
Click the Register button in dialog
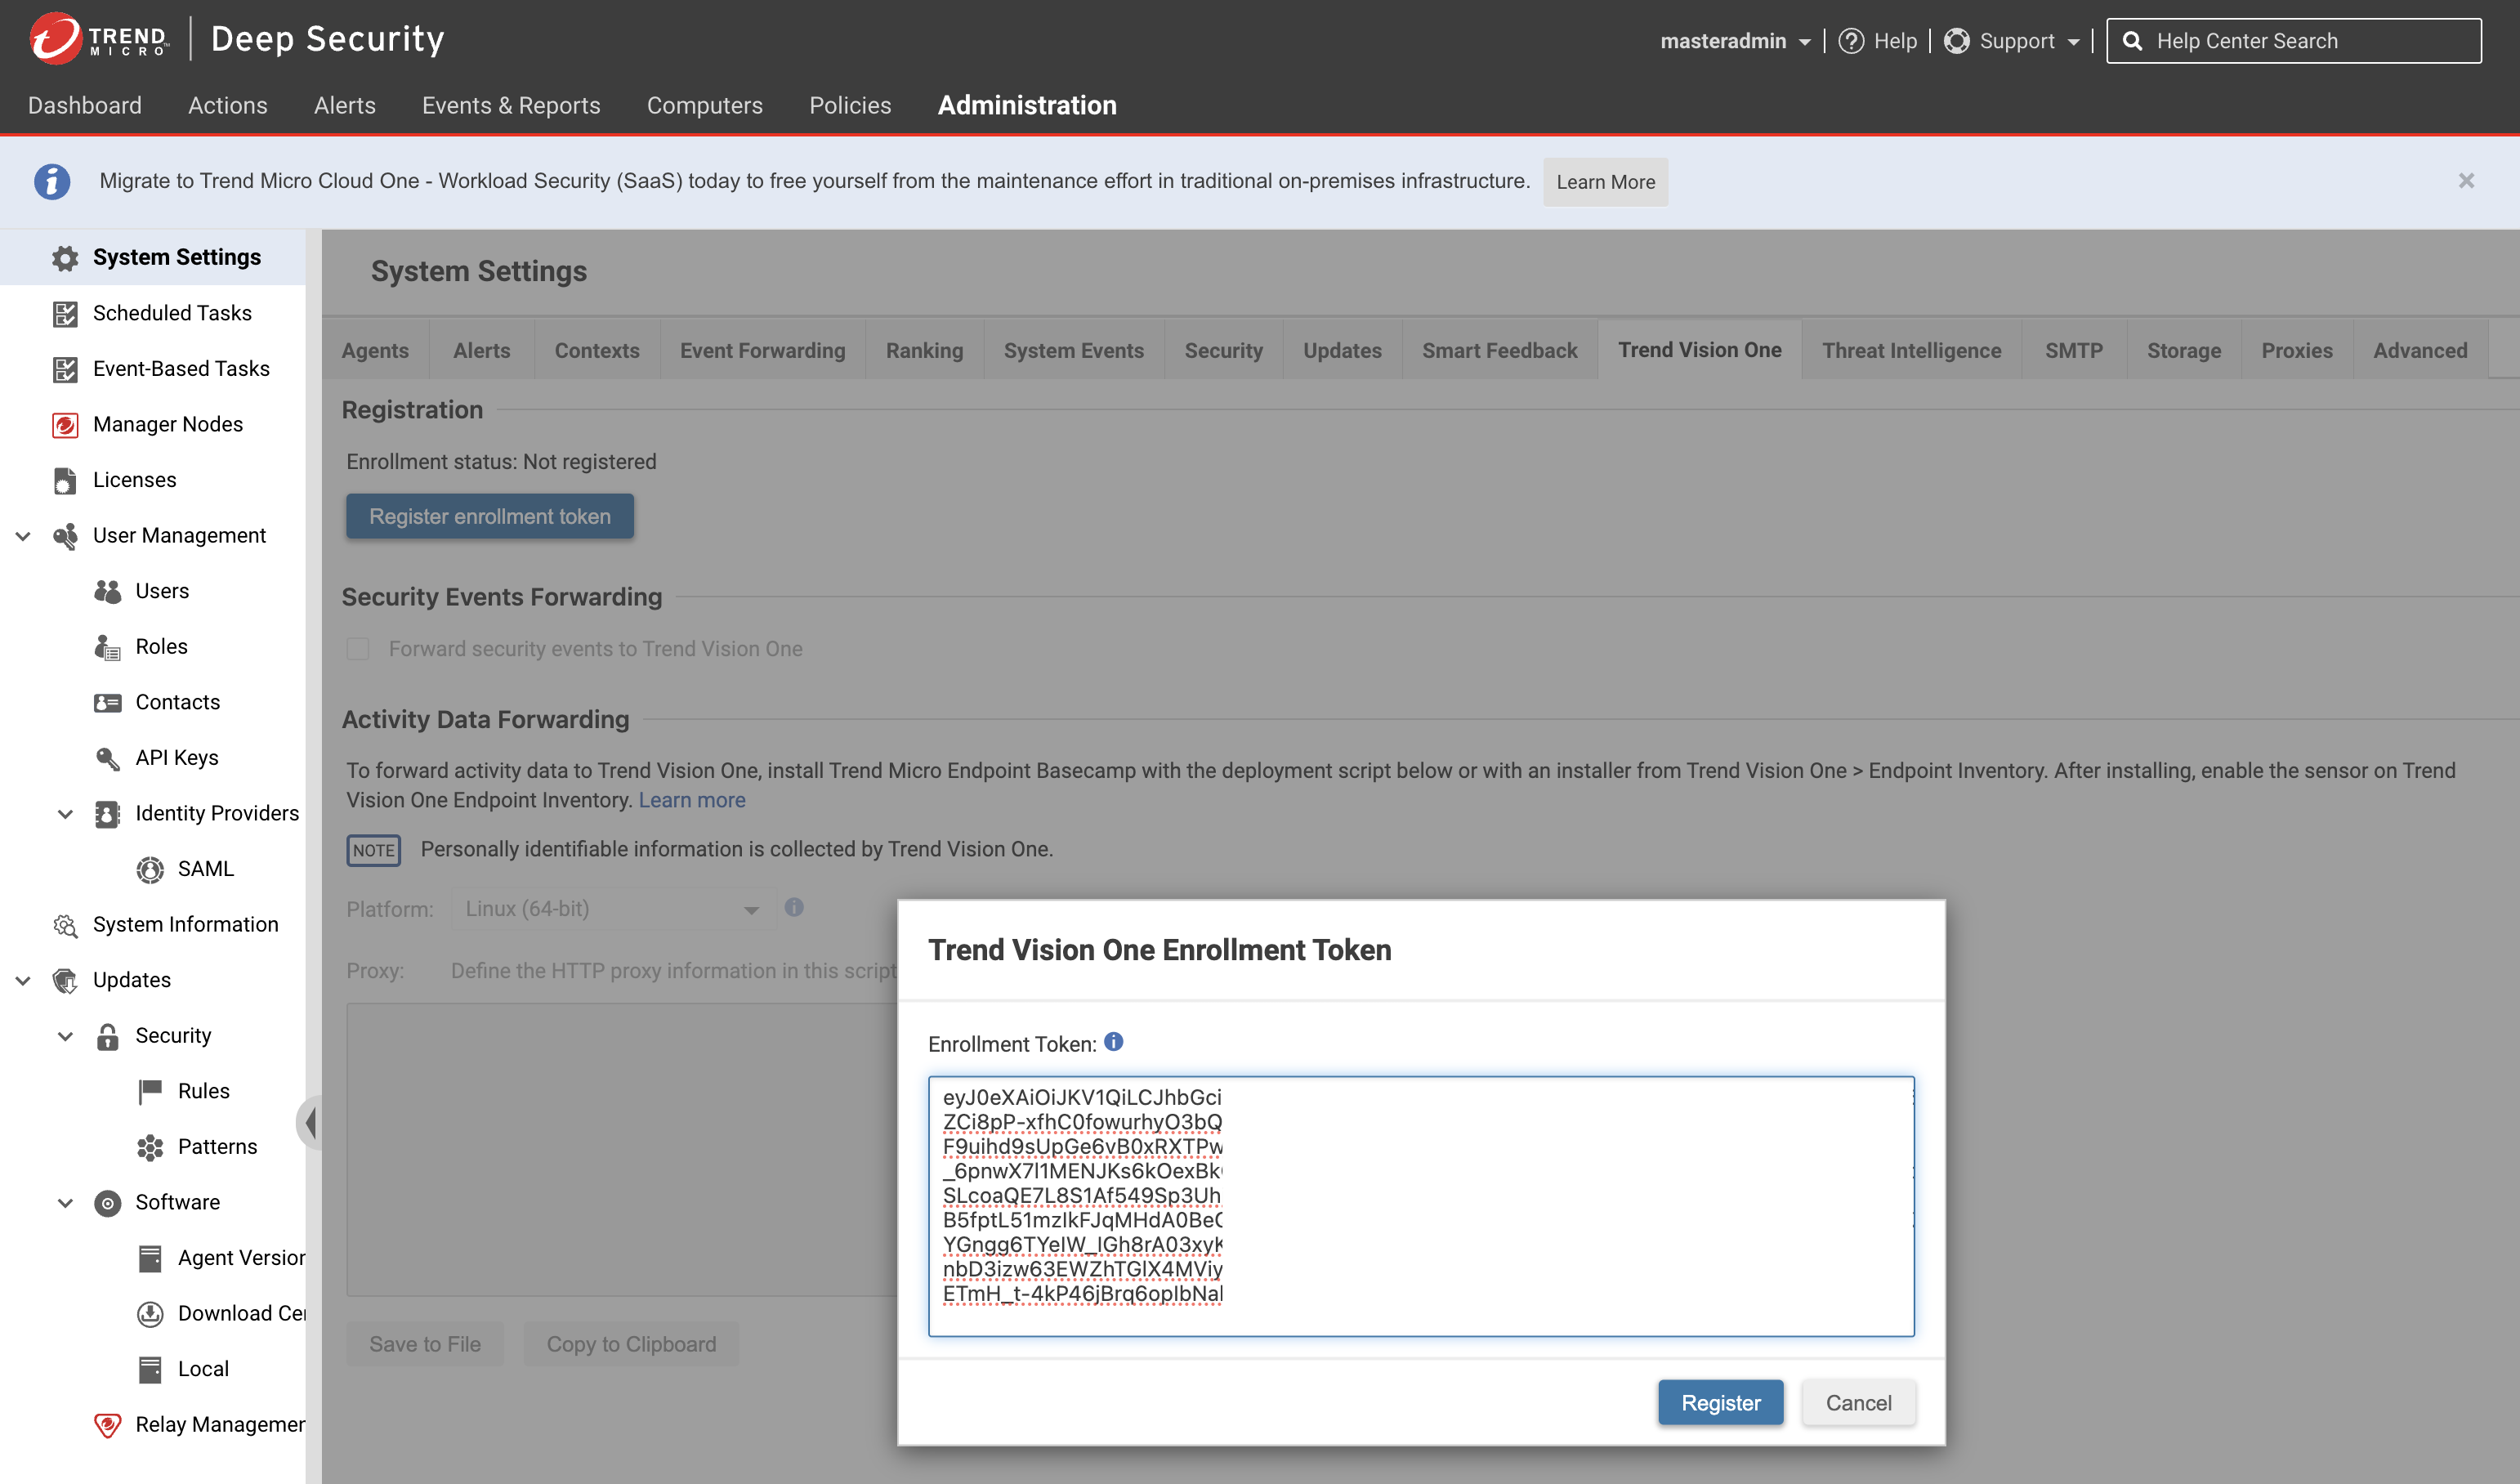tap(1720, 1402)
